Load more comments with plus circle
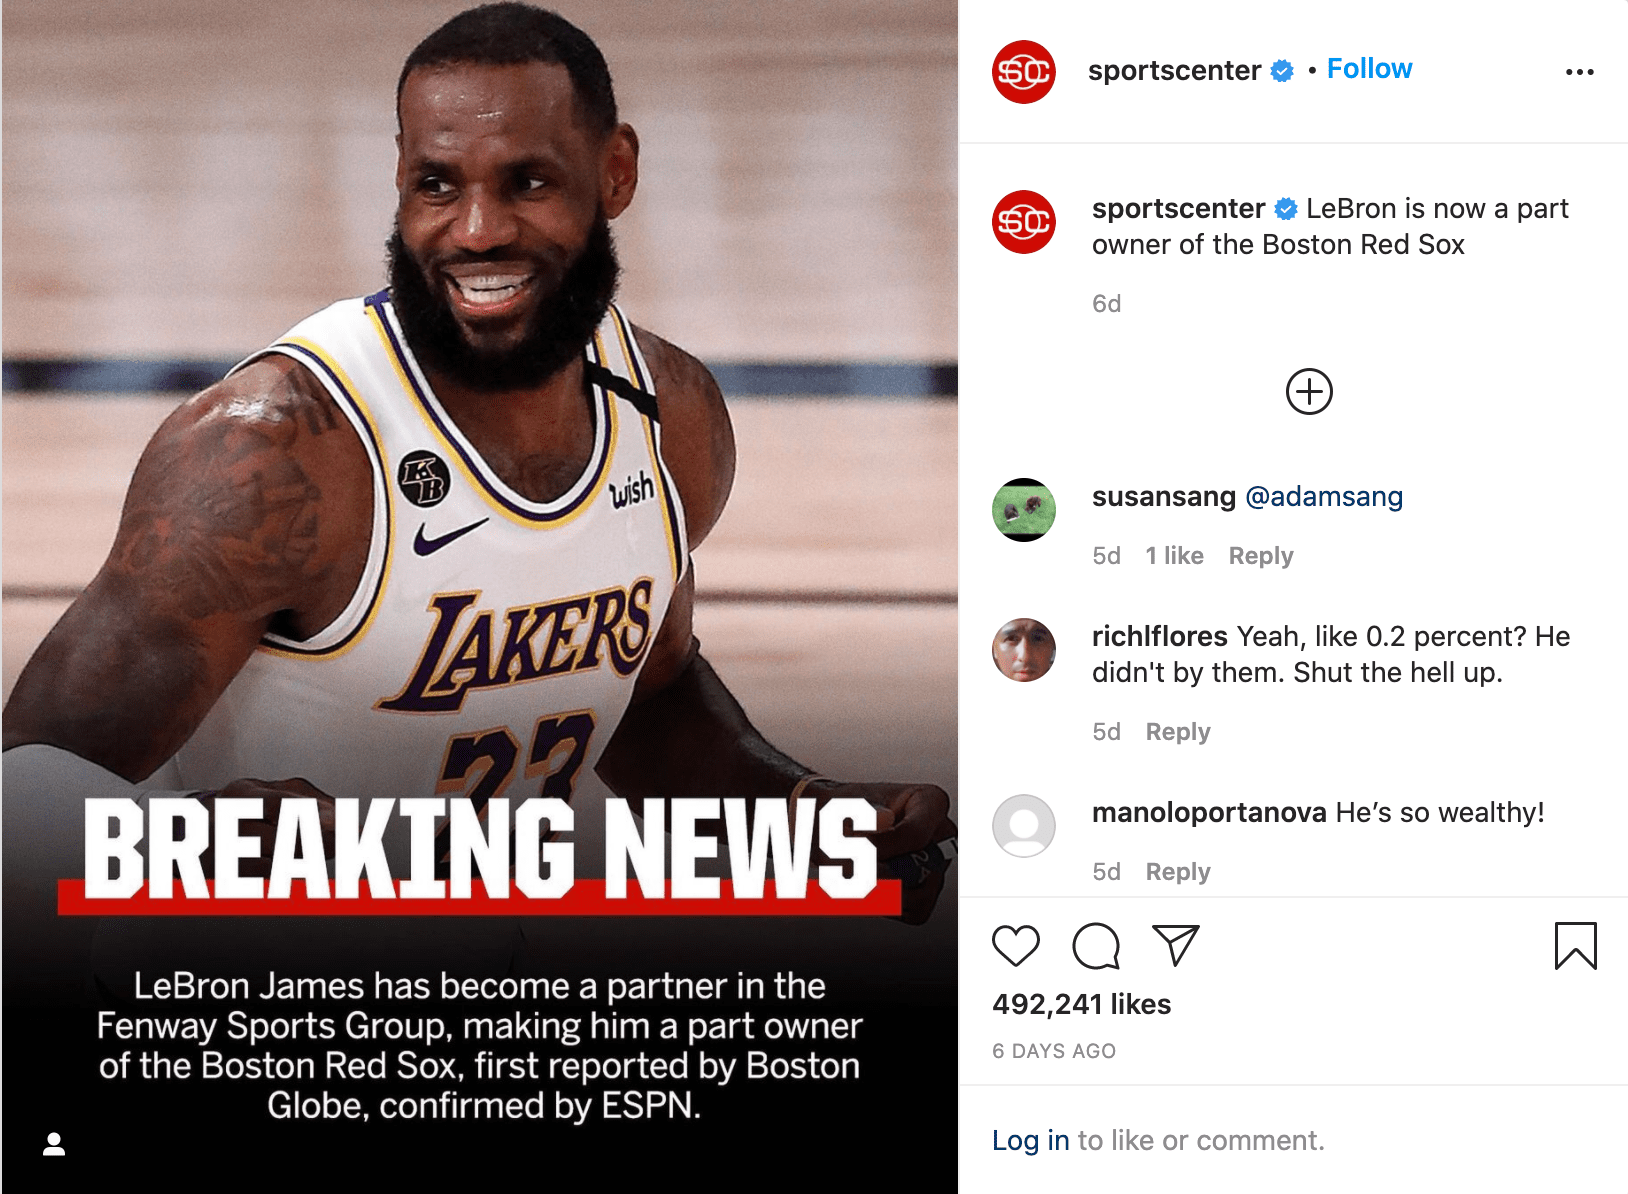Viewport: 1628px width, 1194px height. click(1309, 391)
